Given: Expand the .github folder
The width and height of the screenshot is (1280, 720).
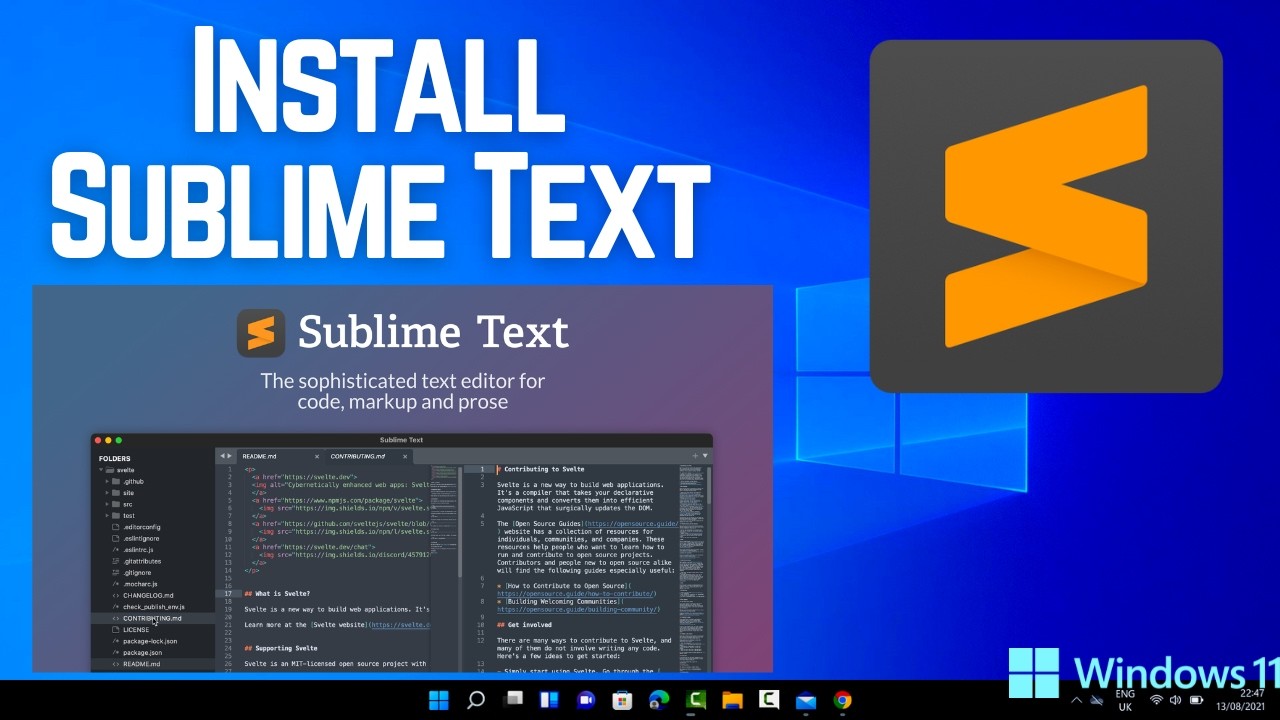Looking at the screenshot, I should pos(107,481).
